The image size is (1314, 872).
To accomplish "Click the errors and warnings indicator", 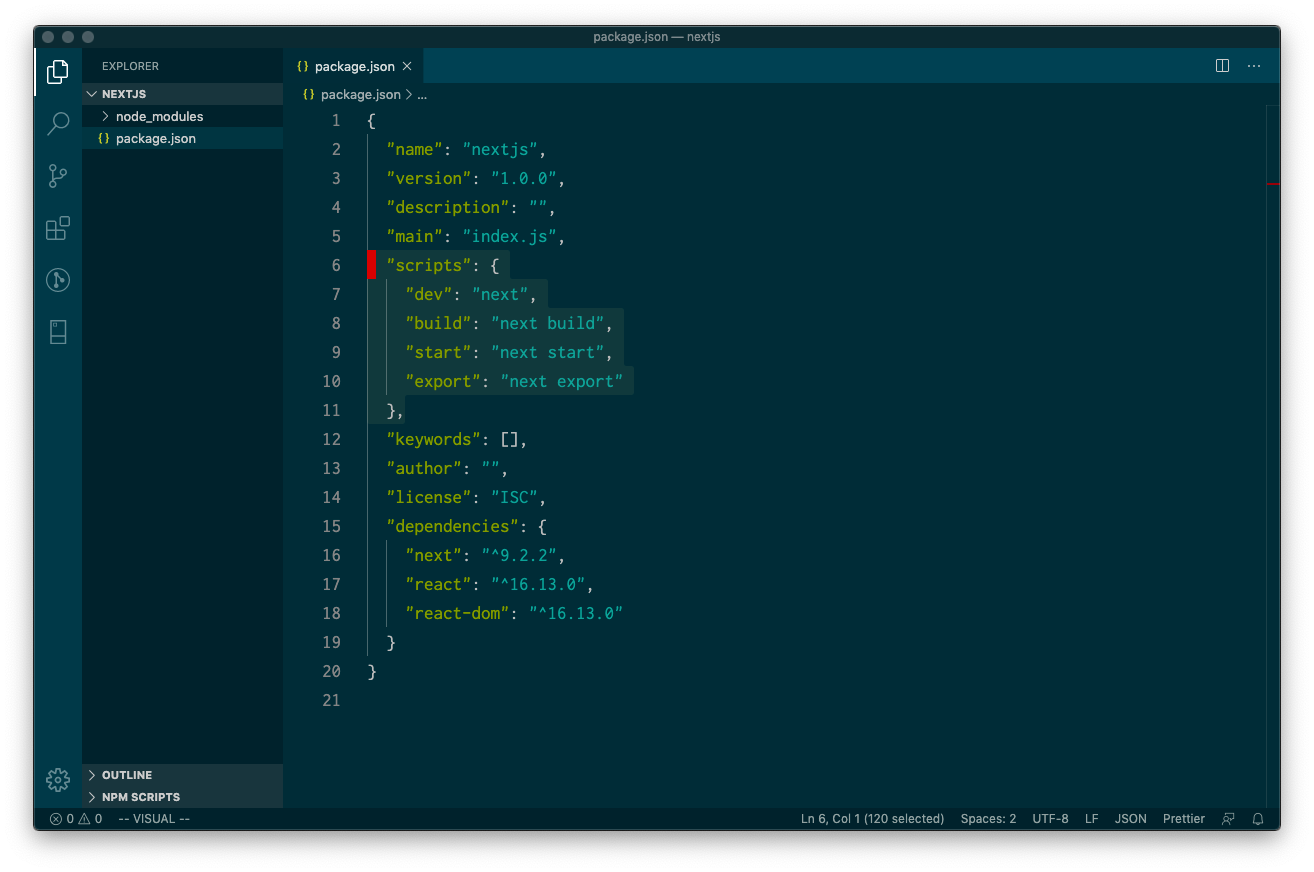I will [74, 818].
